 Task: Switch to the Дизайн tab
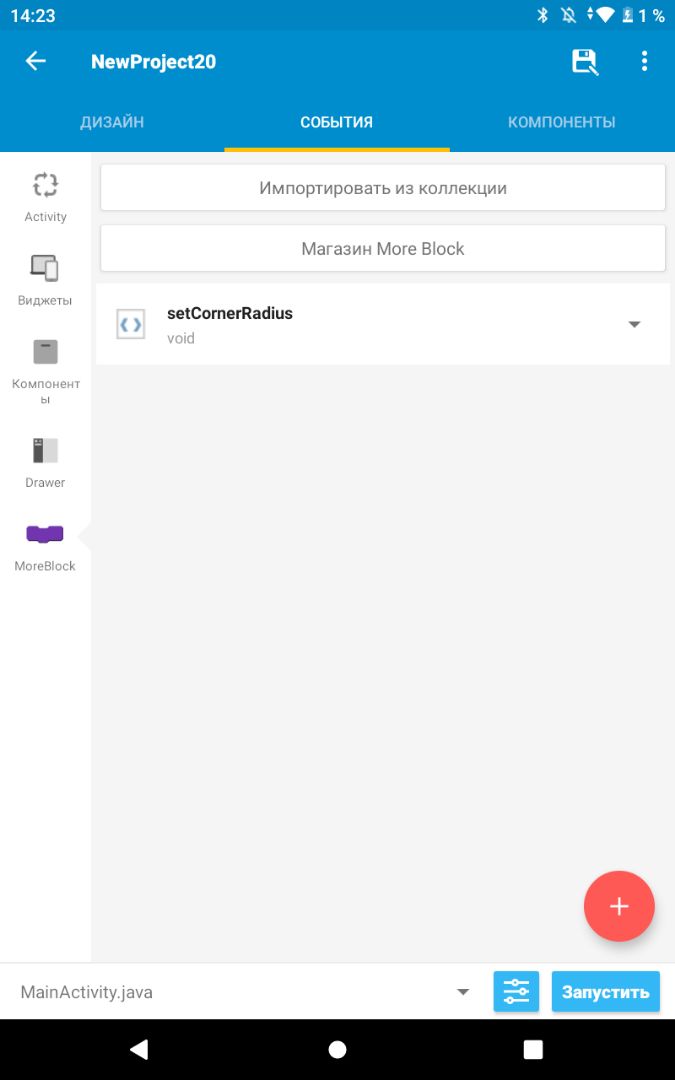pyautogui.click(x=112, y=122)
